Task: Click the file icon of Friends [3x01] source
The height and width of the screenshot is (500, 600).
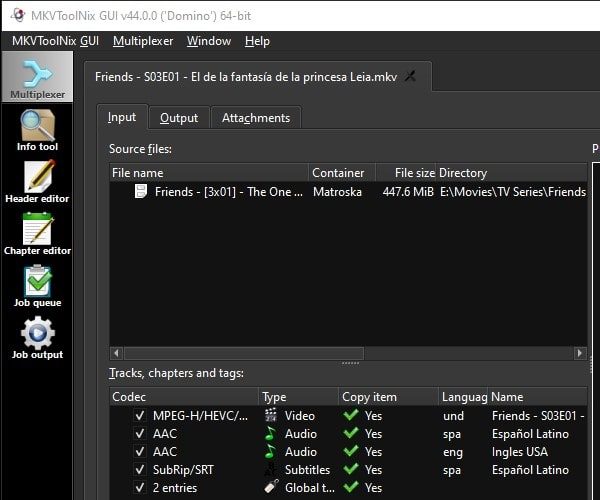Action: pos(140,191)
